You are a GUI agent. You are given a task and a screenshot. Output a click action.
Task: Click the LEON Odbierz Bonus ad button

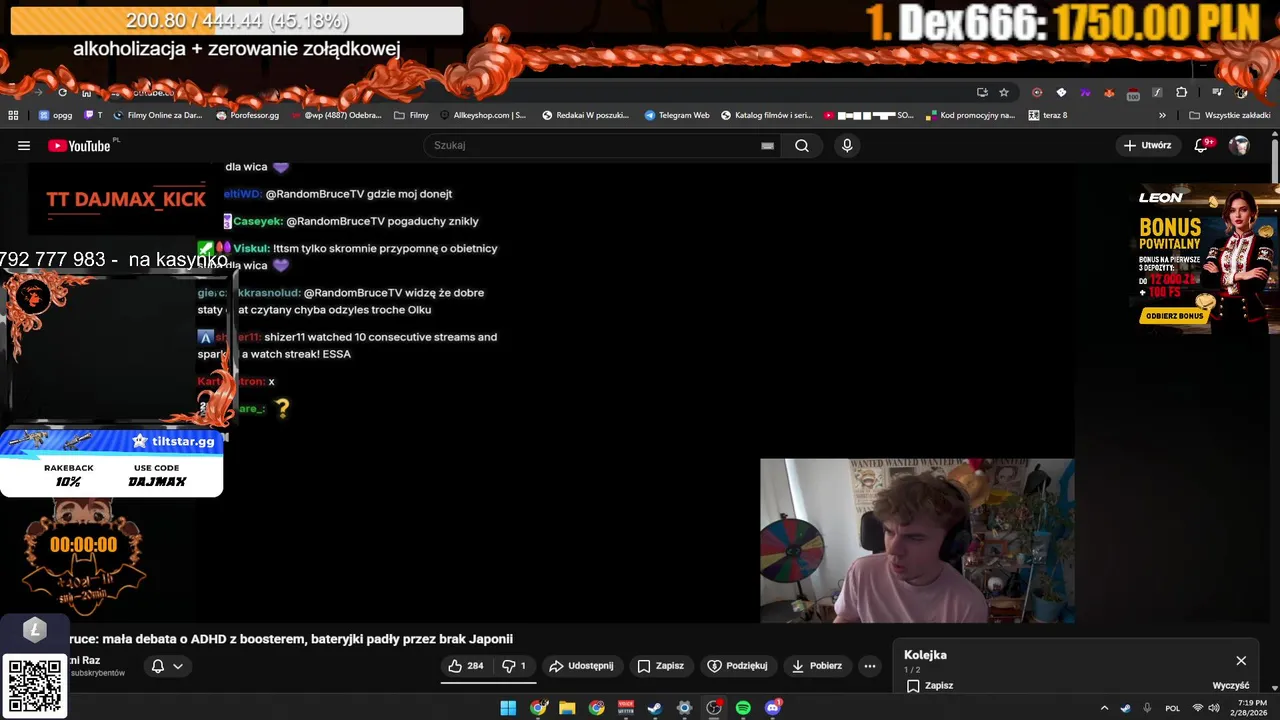(1174, 316)
